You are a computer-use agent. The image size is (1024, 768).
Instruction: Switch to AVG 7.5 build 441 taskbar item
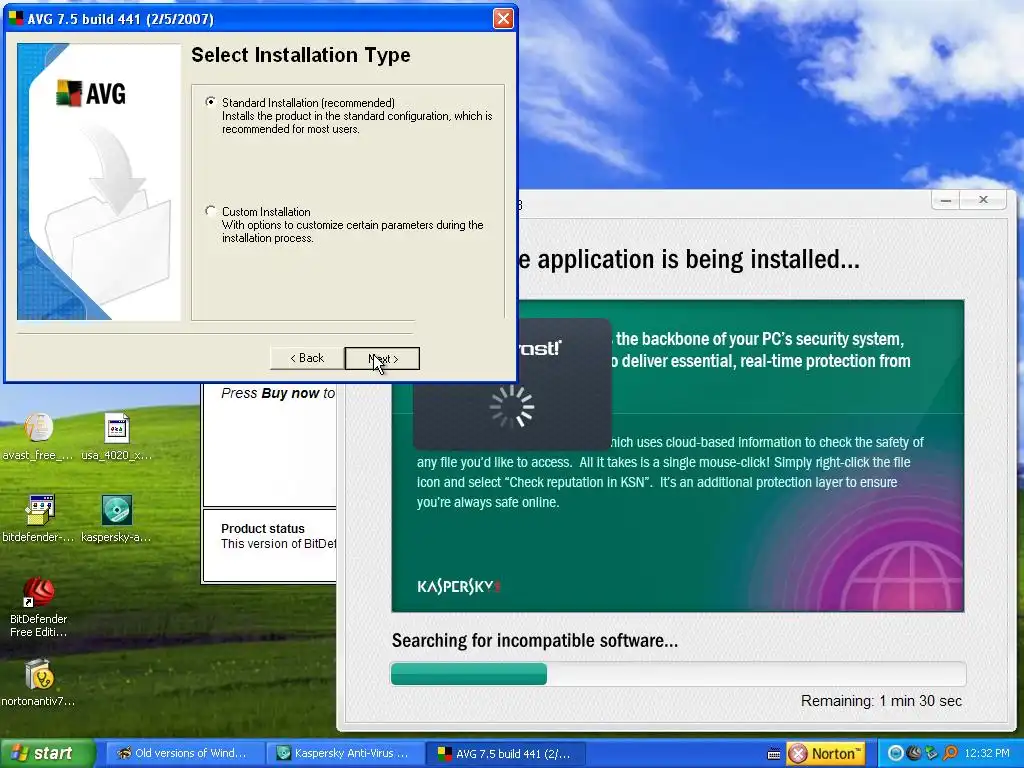pos(505,753)
